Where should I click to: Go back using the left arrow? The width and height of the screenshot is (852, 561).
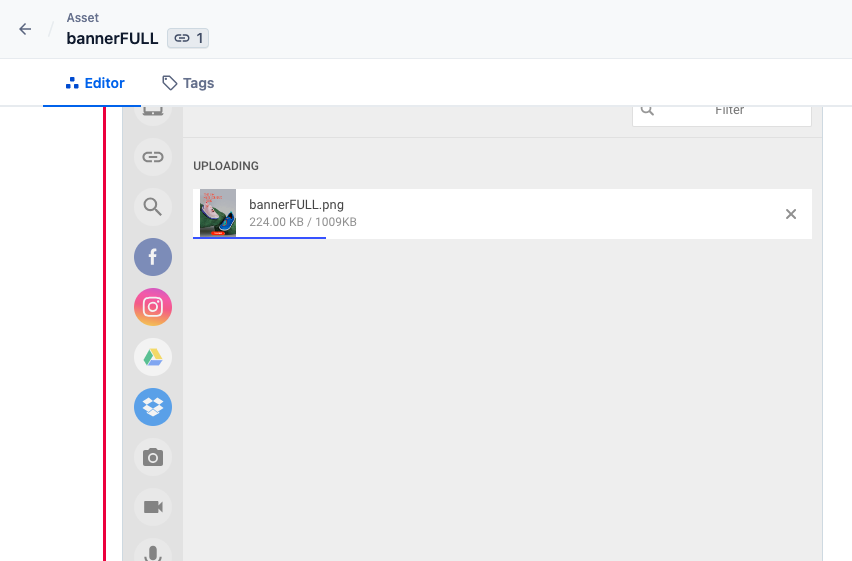(x=25, y=29)
